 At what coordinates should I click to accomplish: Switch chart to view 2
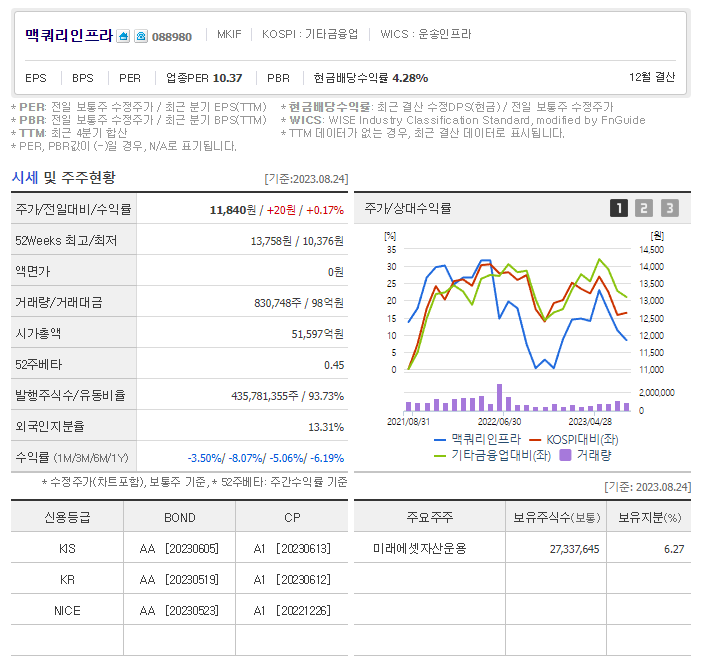(x=644, y=208)
